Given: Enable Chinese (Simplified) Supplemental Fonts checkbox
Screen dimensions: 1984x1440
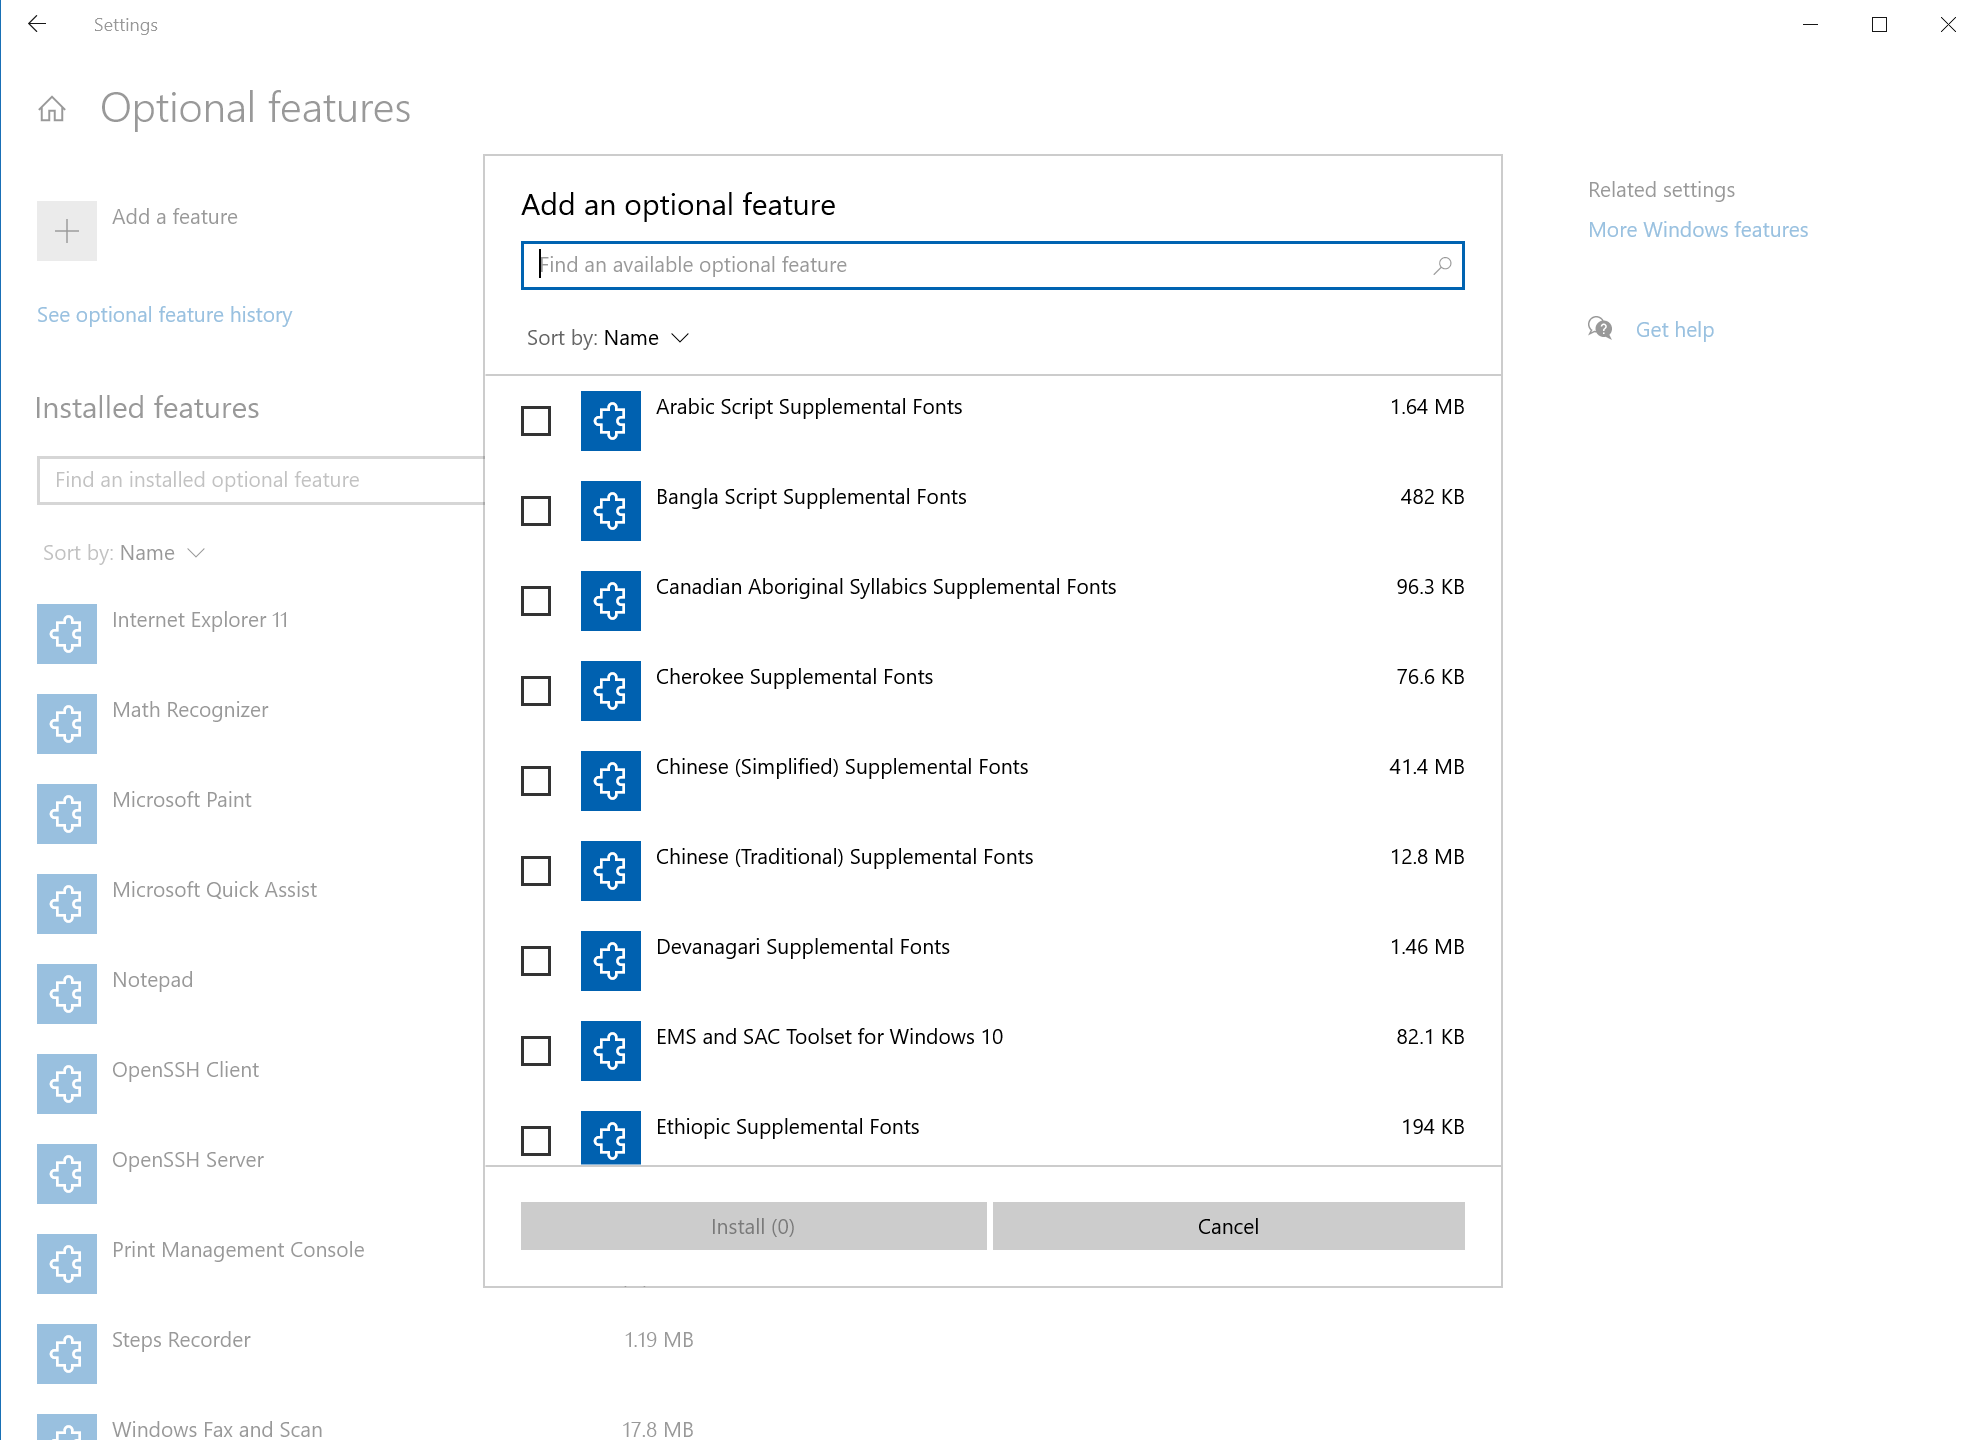Looking at the screenshot, I should click(536, 781).
